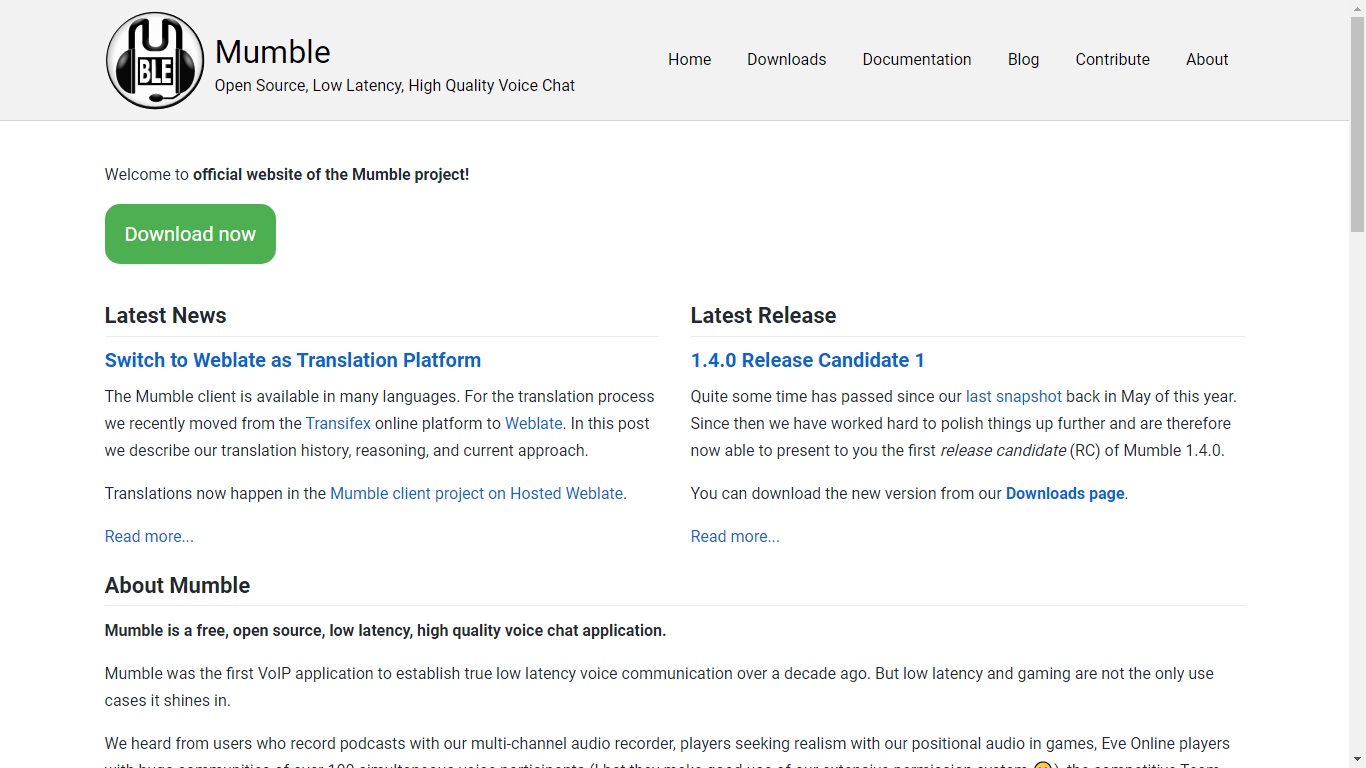Open 'Switch to Weblate as Translation Platform' article
The image size is (1366, 768).
click(293, 360)
